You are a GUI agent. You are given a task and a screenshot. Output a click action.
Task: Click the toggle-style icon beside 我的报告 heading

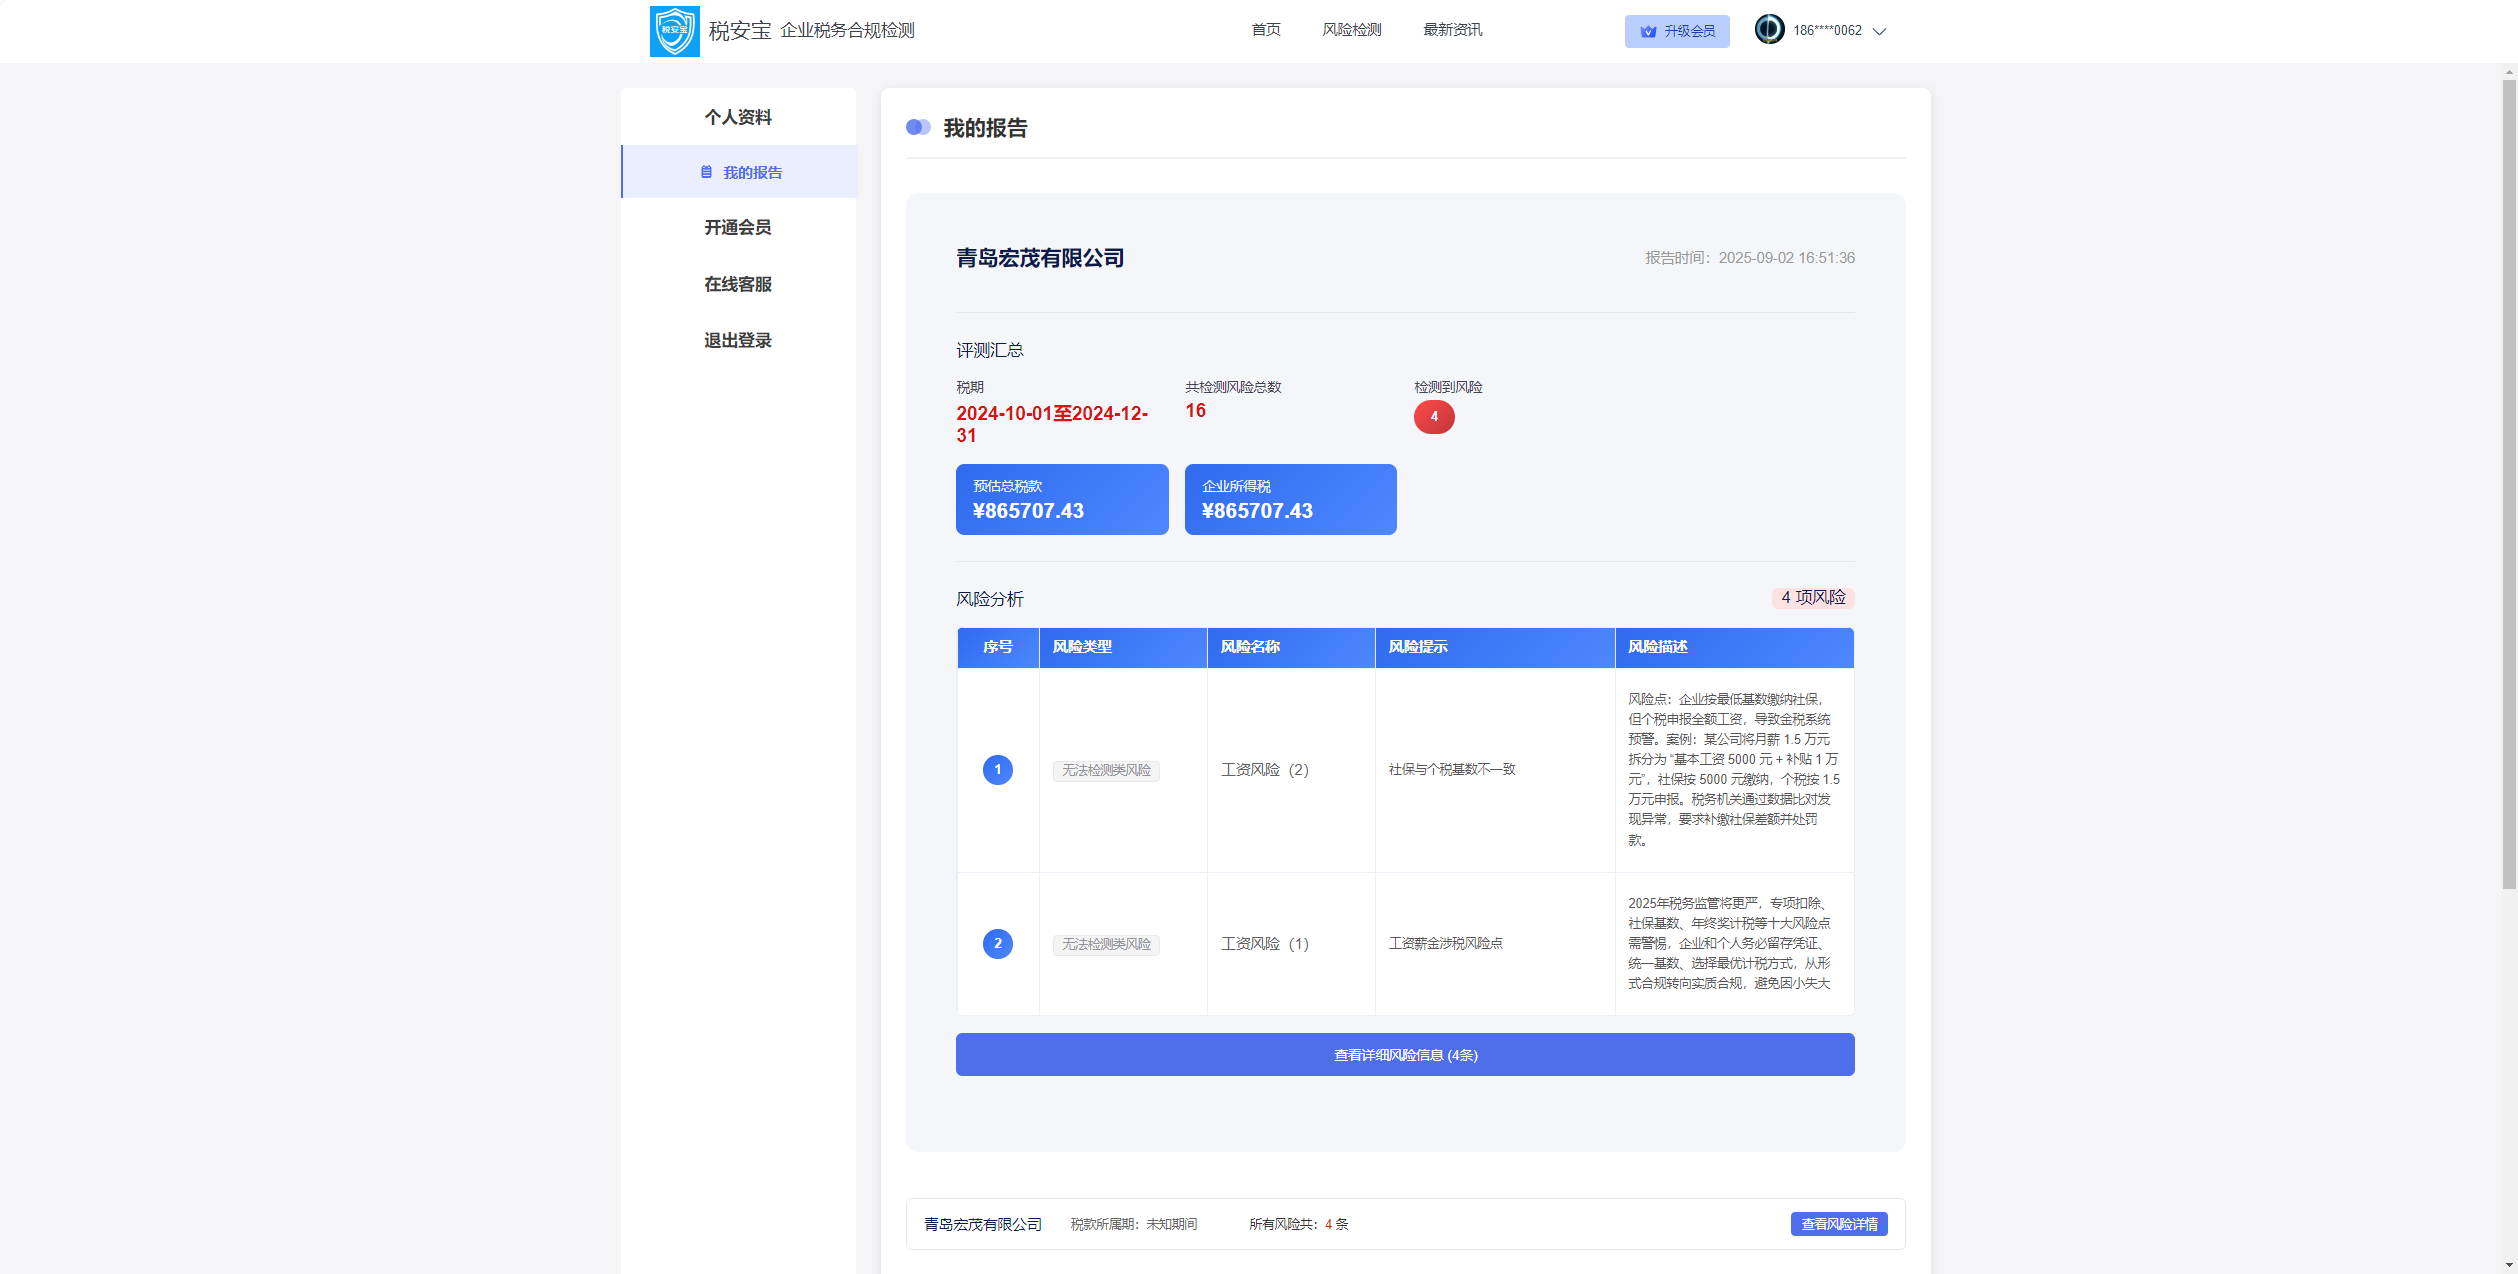click(x=917, y=128)
